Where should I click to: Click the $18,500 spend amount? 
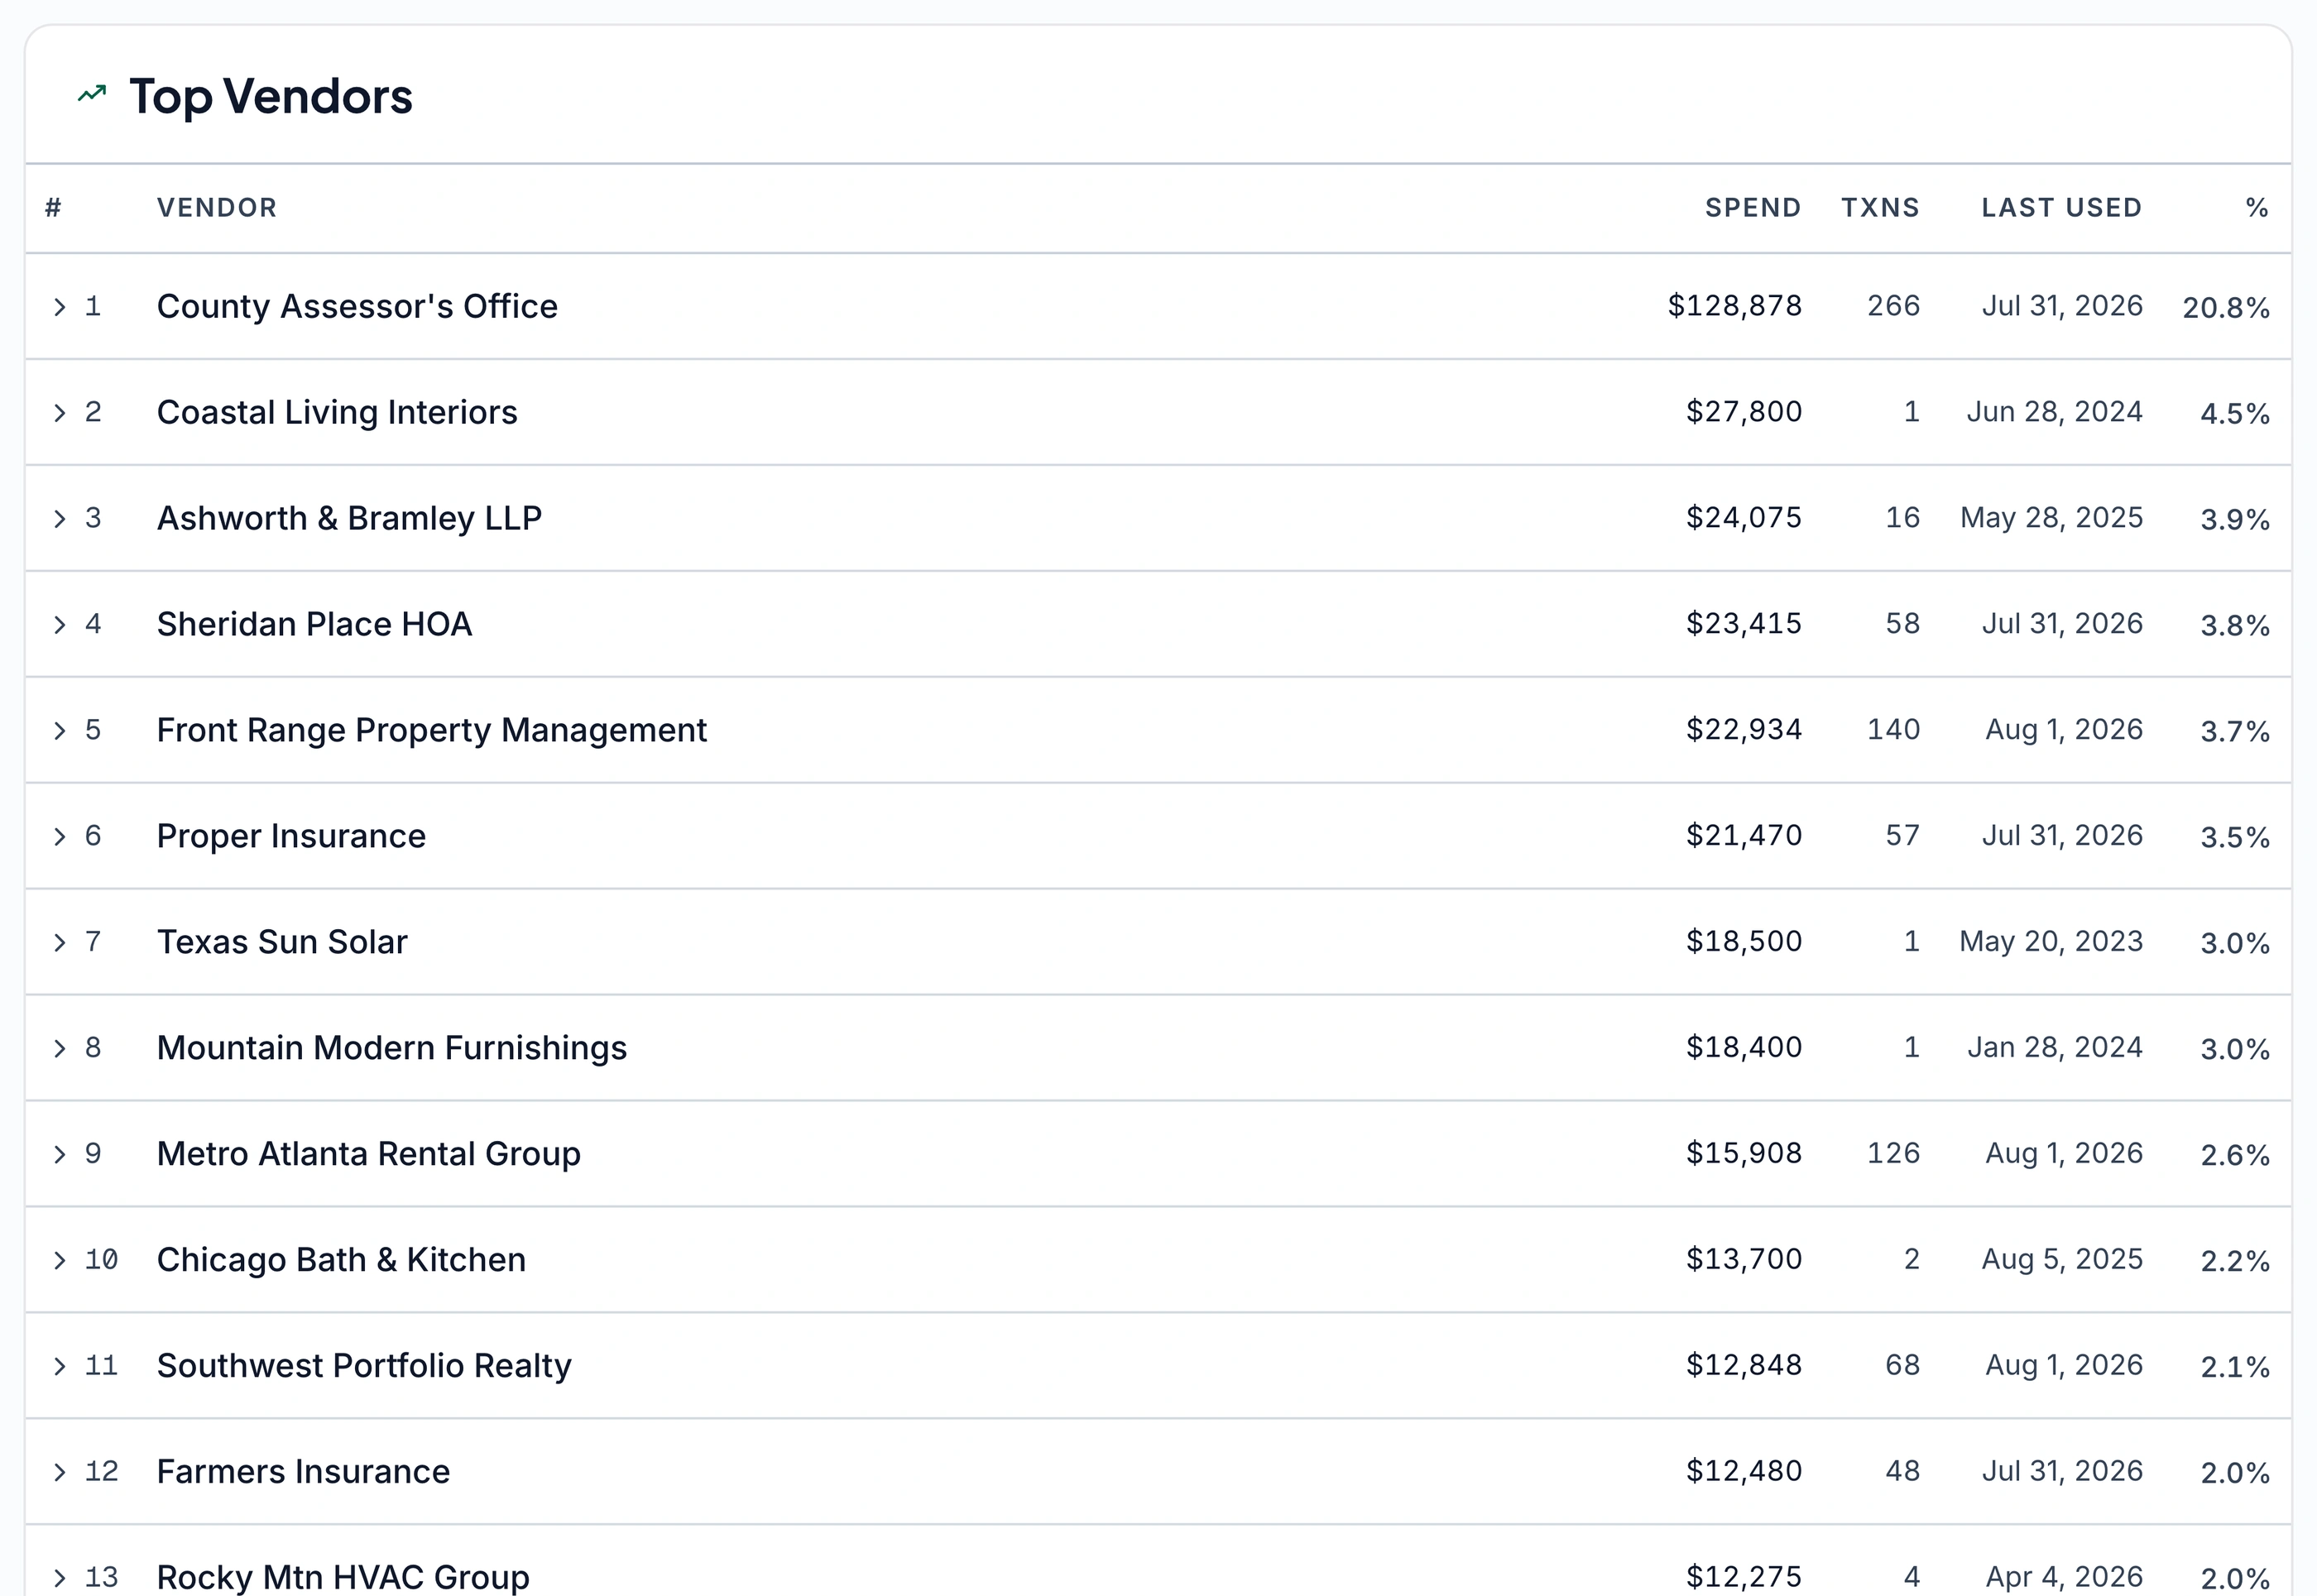pos(1744,942)
